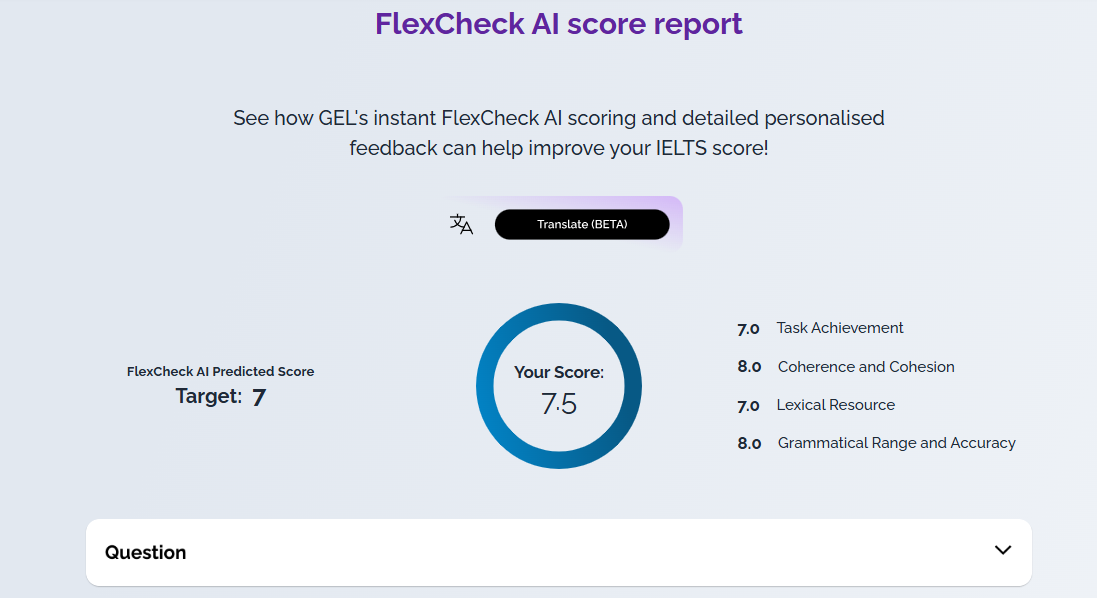
Task: Select the Task Achievement criterion label
Action: click(x=840, y=328)
